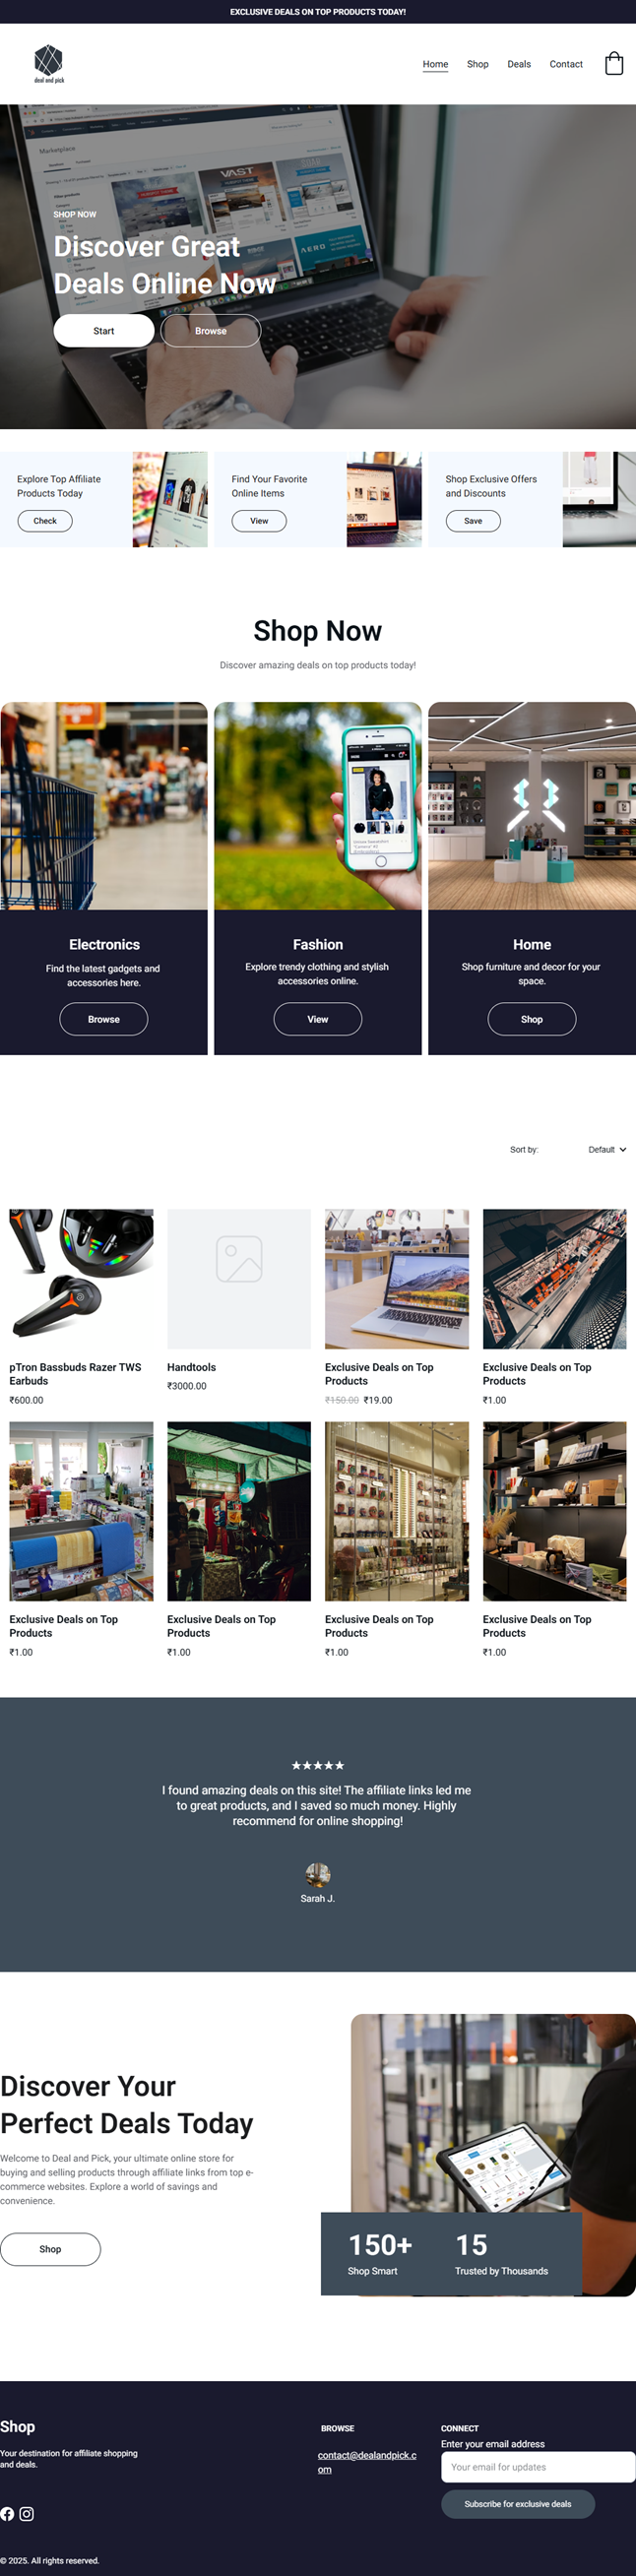Click the deal and pick logo
This screenshot has width=636, height=2576.
[49, 64]
